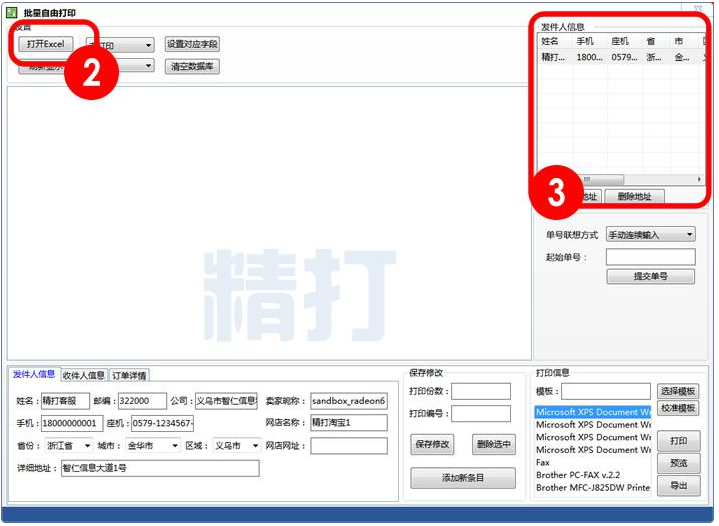Switch to the 发件人信息 tab
This screenshot has height=526, width=719.
pos(34,374)
